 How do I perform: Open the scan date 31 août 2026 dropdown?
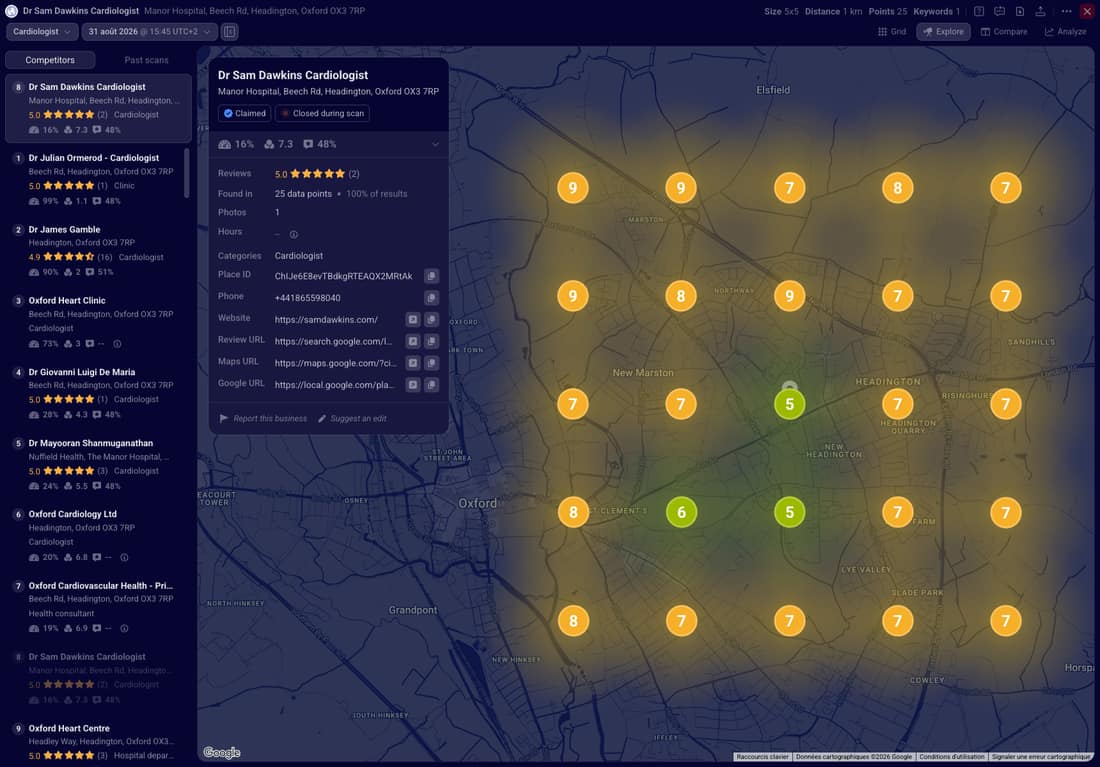coord(149,32)
